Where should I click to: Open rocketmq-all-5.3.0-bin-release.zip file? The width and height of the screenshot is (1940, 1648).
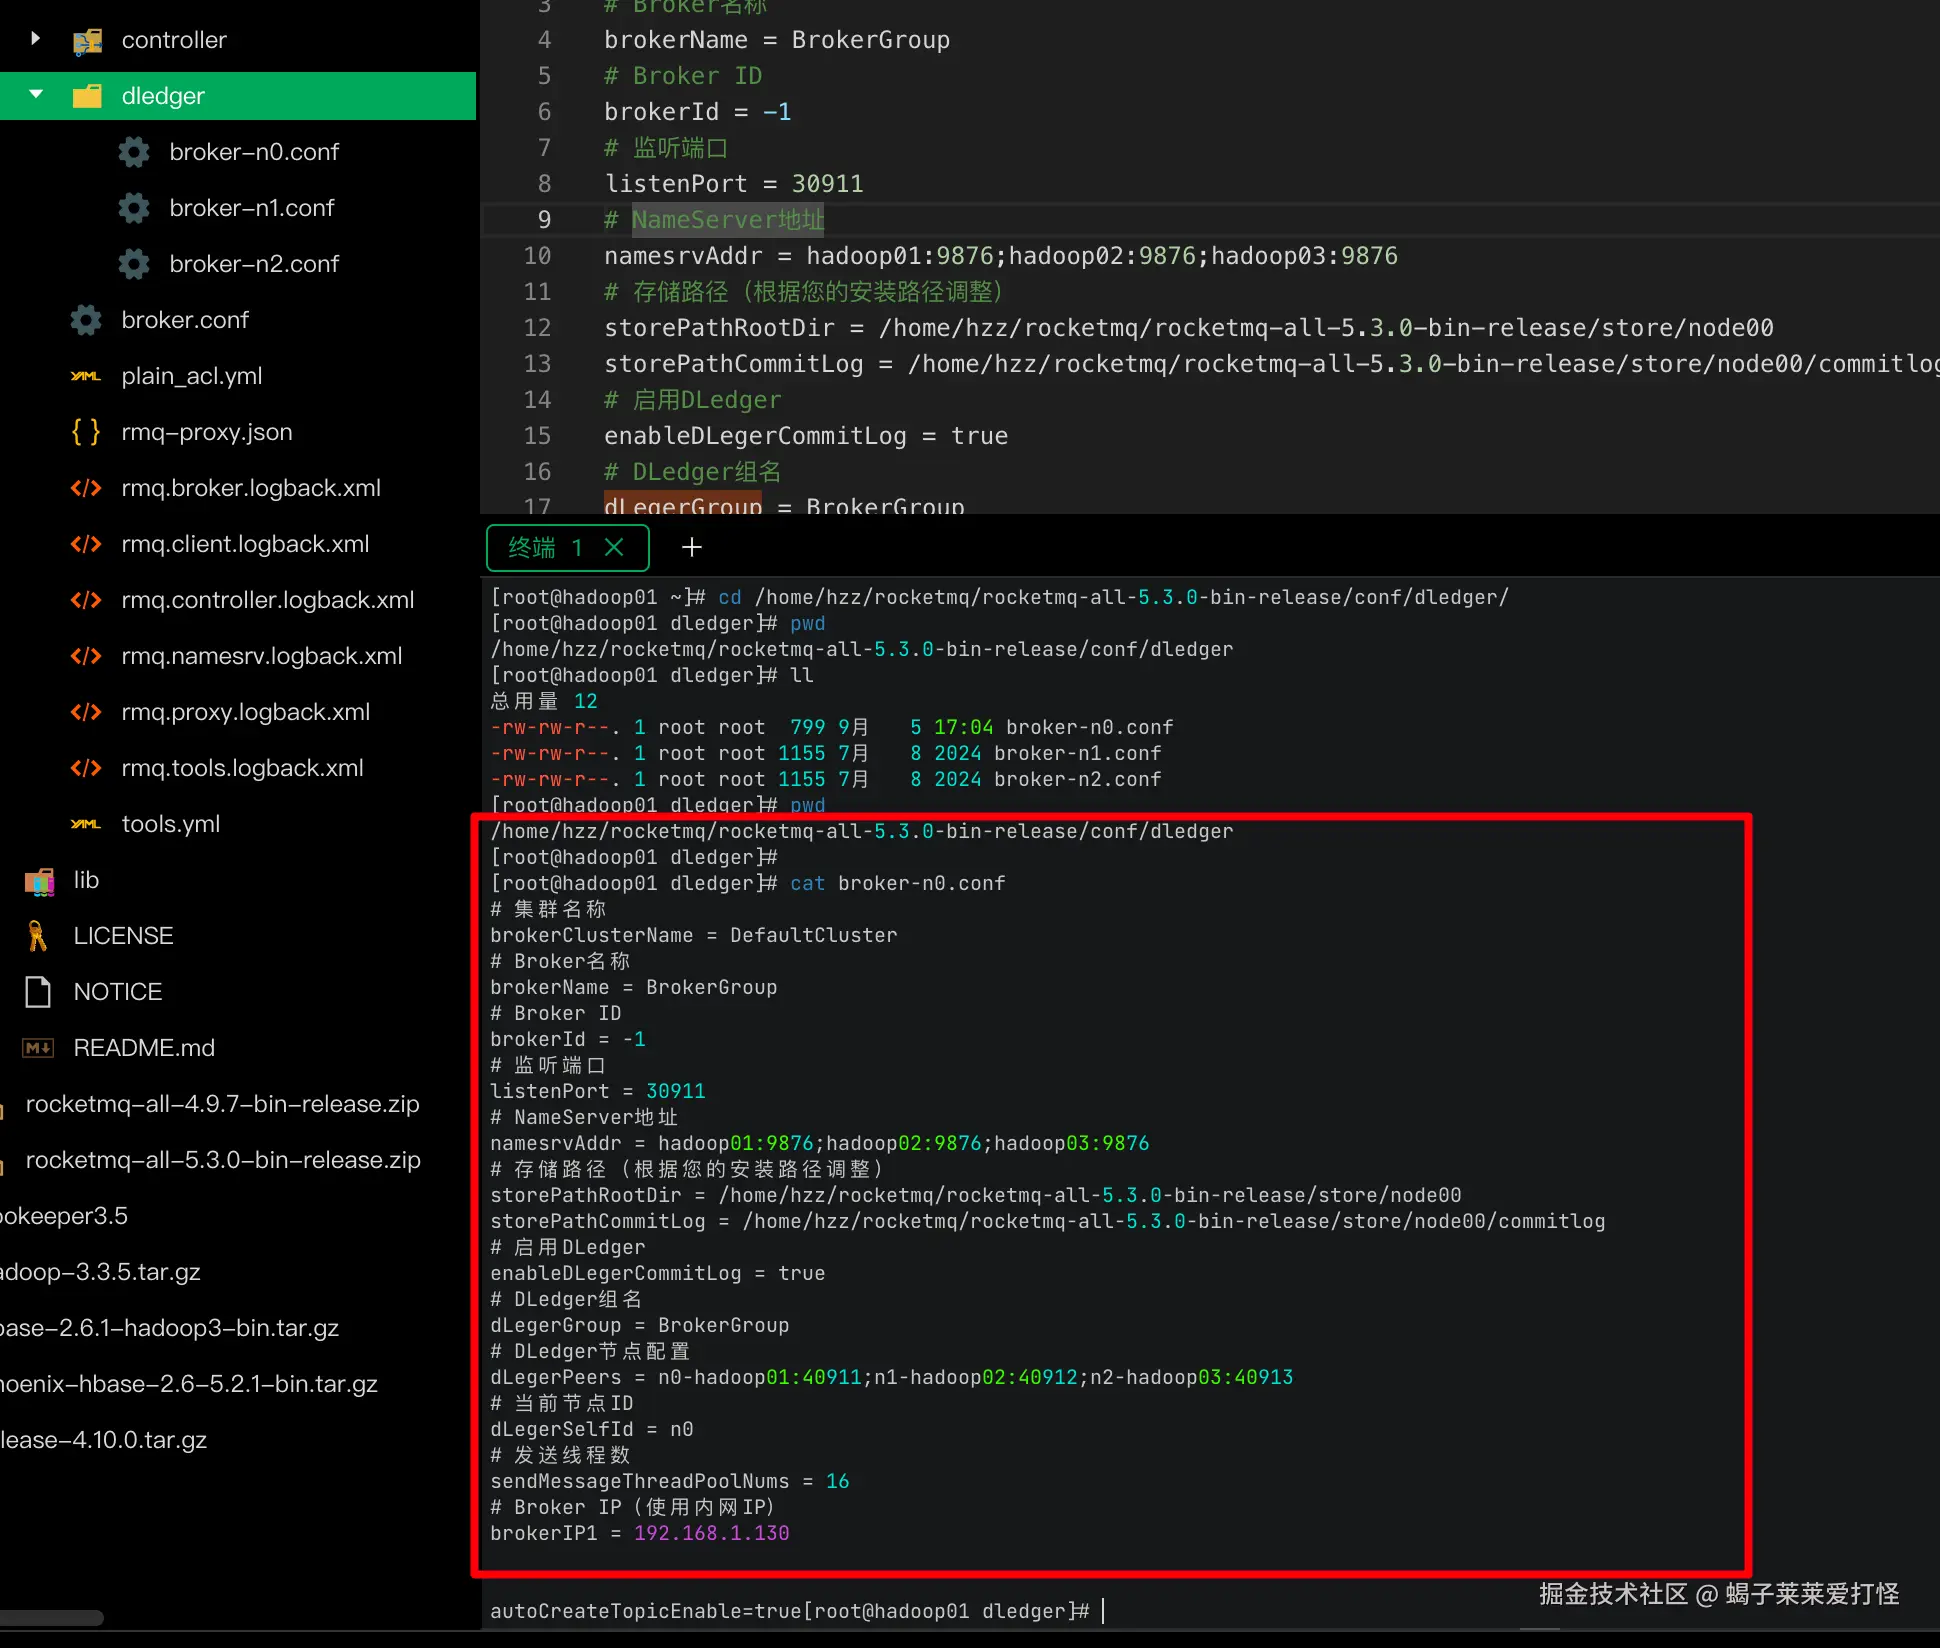point(222,1160)
